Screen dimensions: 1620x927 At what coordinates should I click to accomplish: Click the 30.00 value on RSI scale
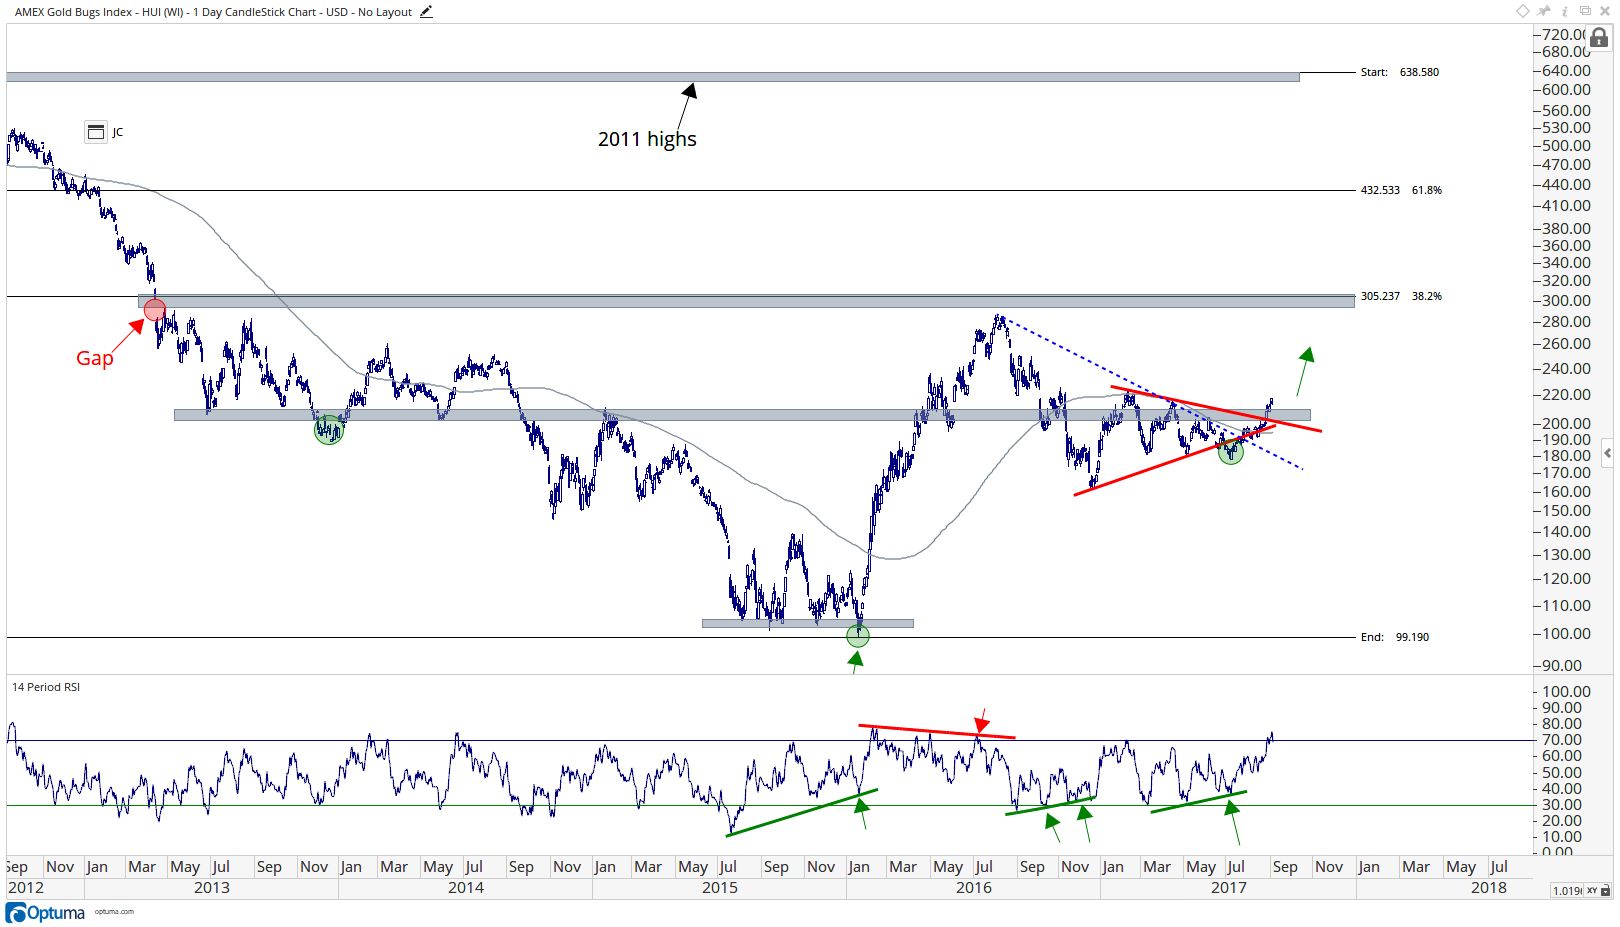pyautogui.click(x=1562, y=805)
